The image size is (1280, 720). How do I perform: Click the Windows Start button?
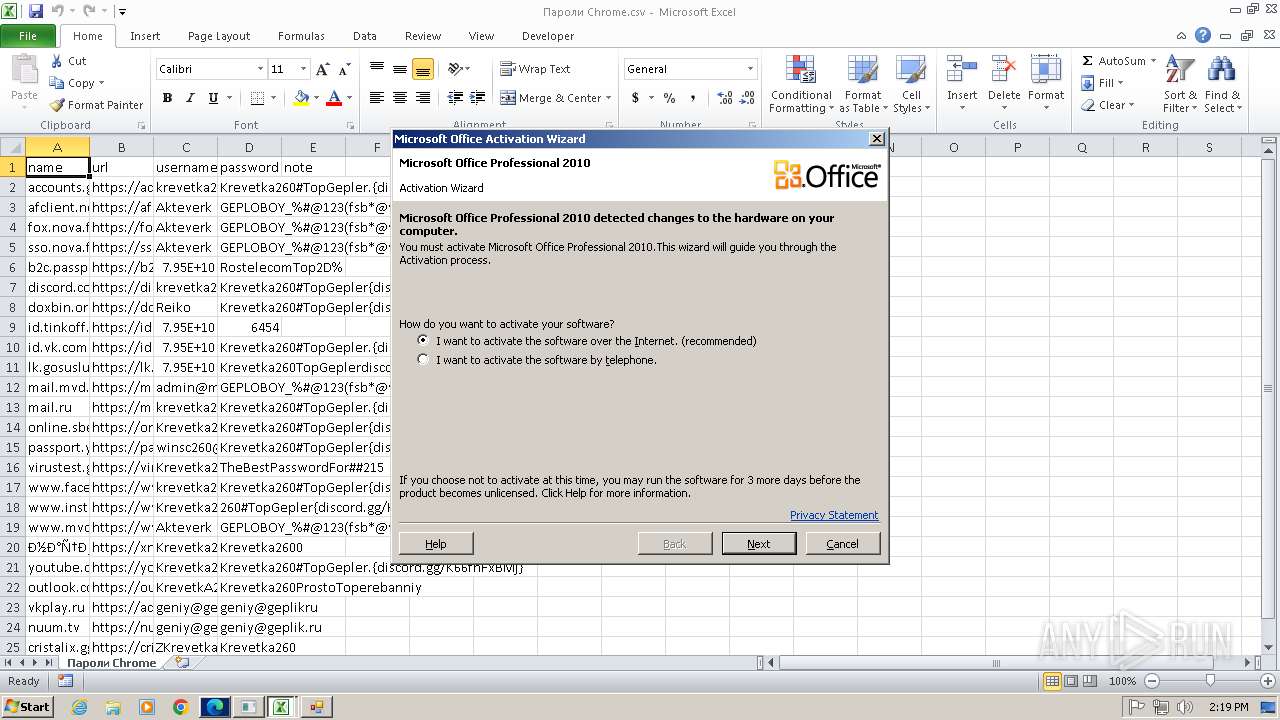[28, 706]
